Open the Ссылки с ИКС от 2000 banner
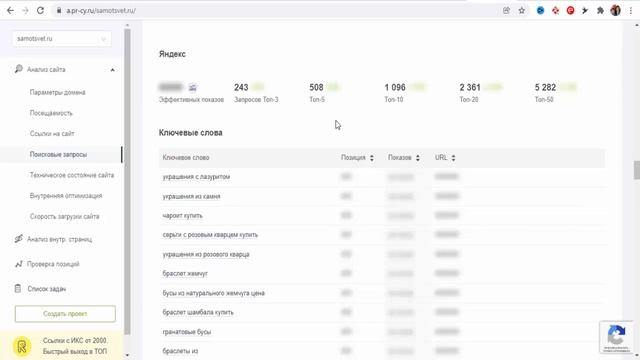 61,346
